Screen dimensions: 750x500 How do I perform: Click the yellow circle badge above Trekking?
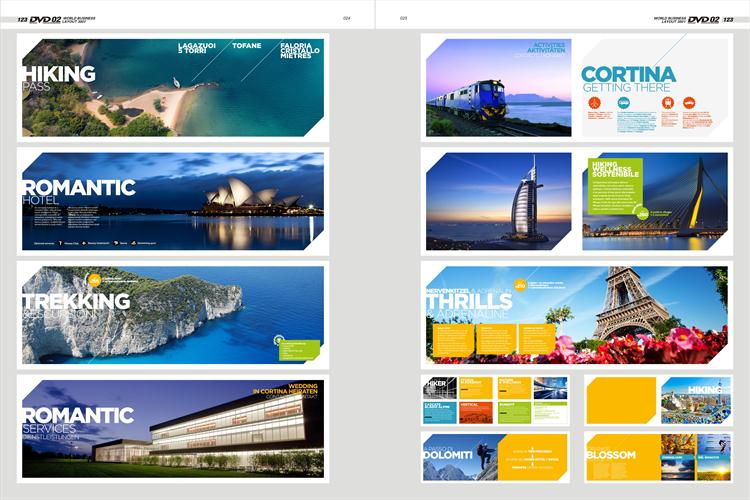click(x=94, y=281)
